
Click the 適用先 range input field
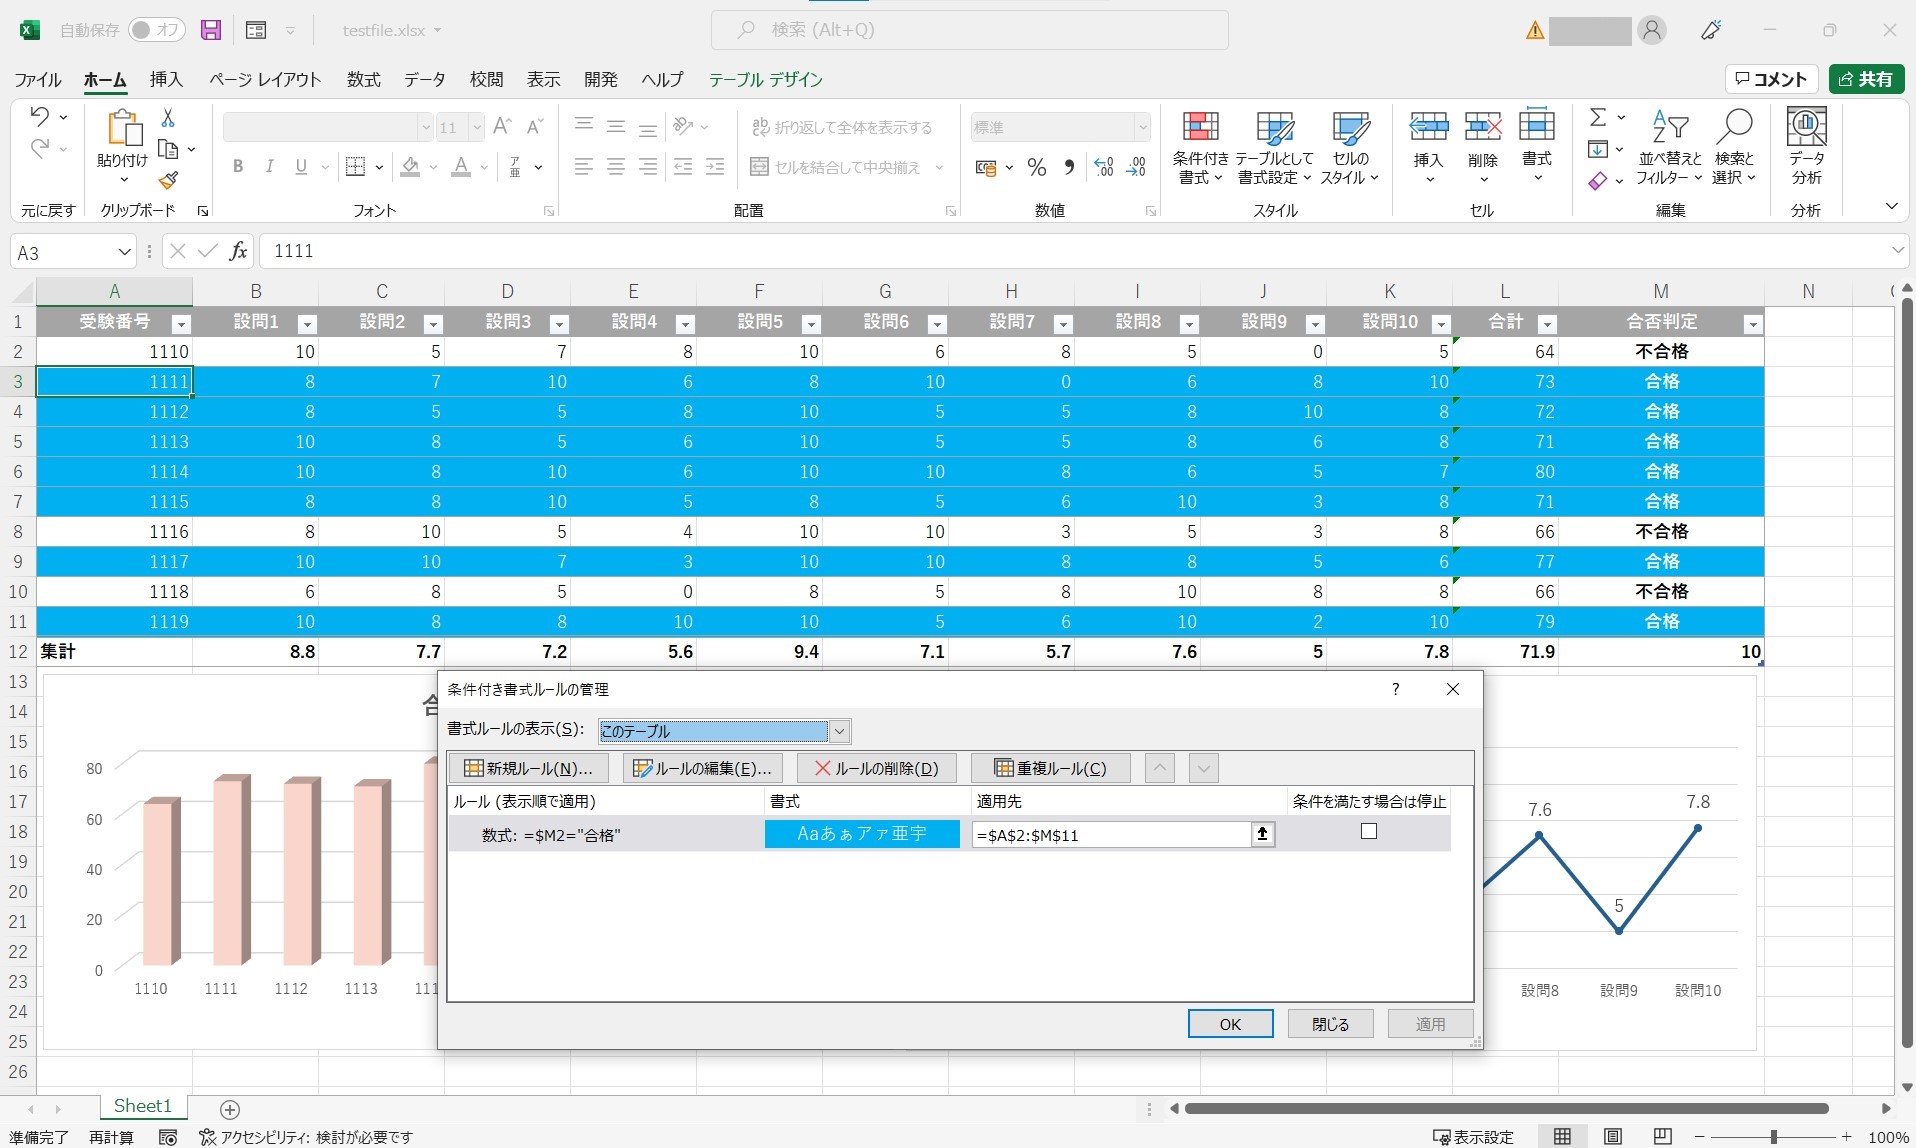click(1111, 834)
